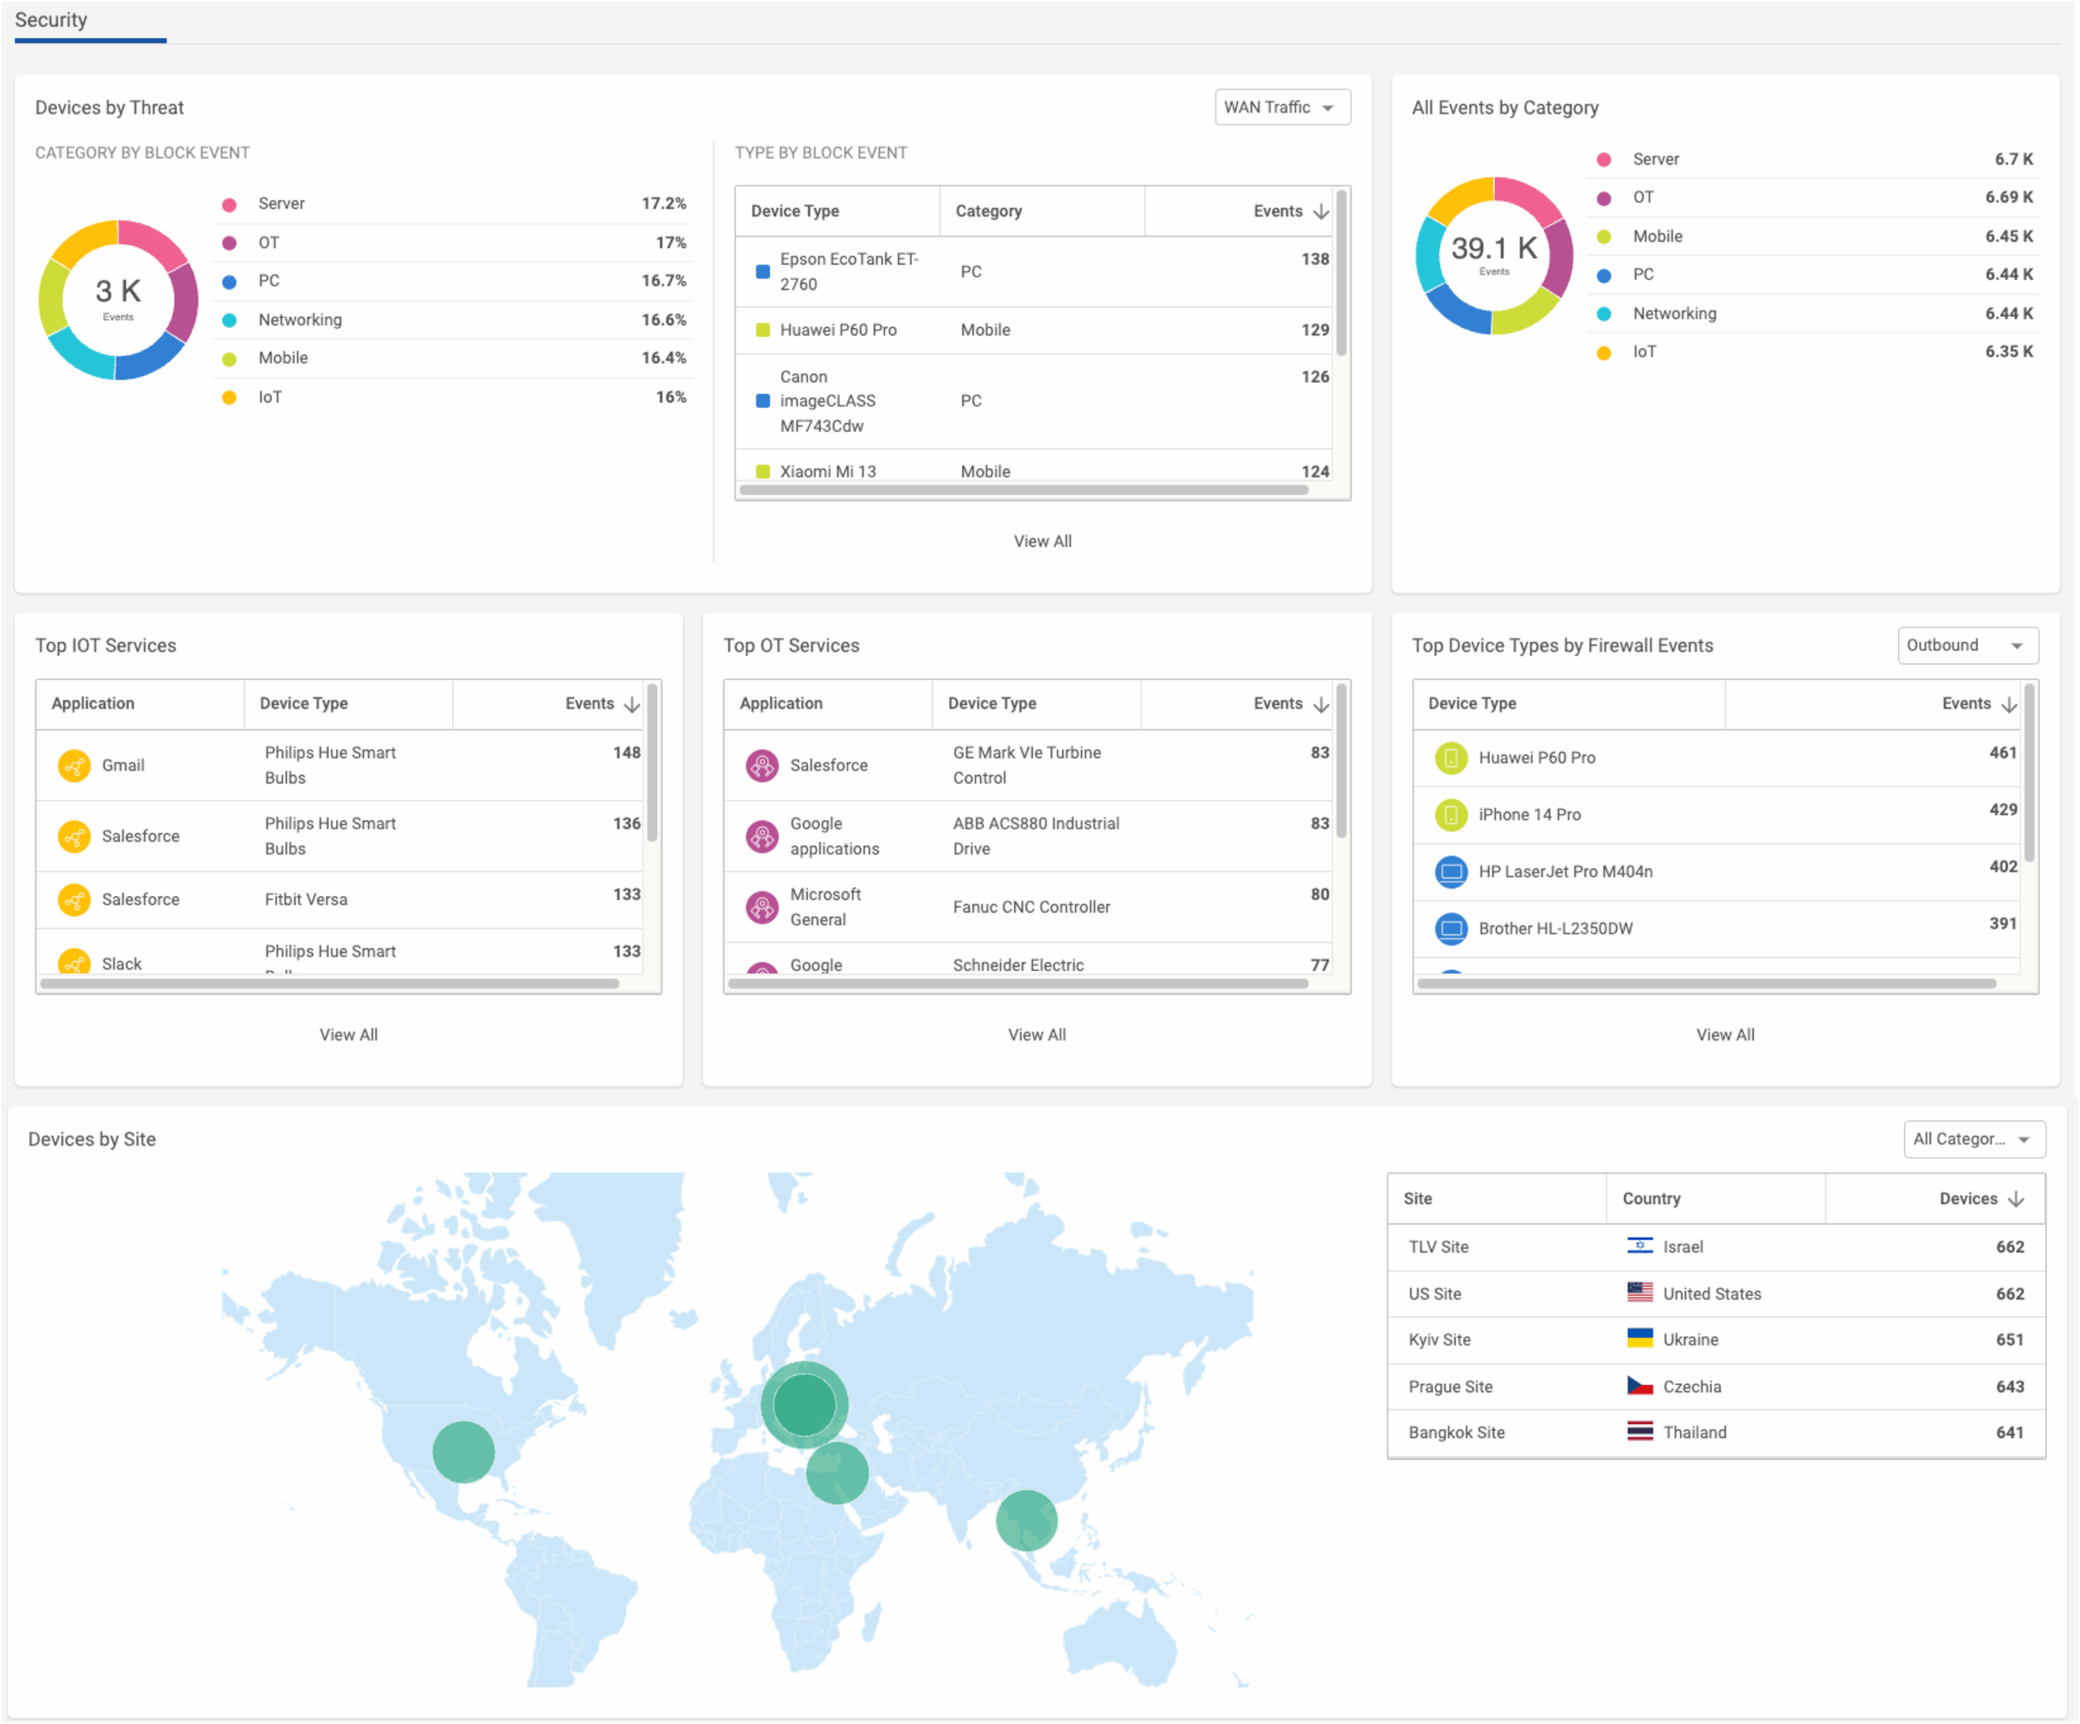Open the Outbound direction dropdown
The width and height of the screenshot is (2080, 1724).
click(1966, 645)
